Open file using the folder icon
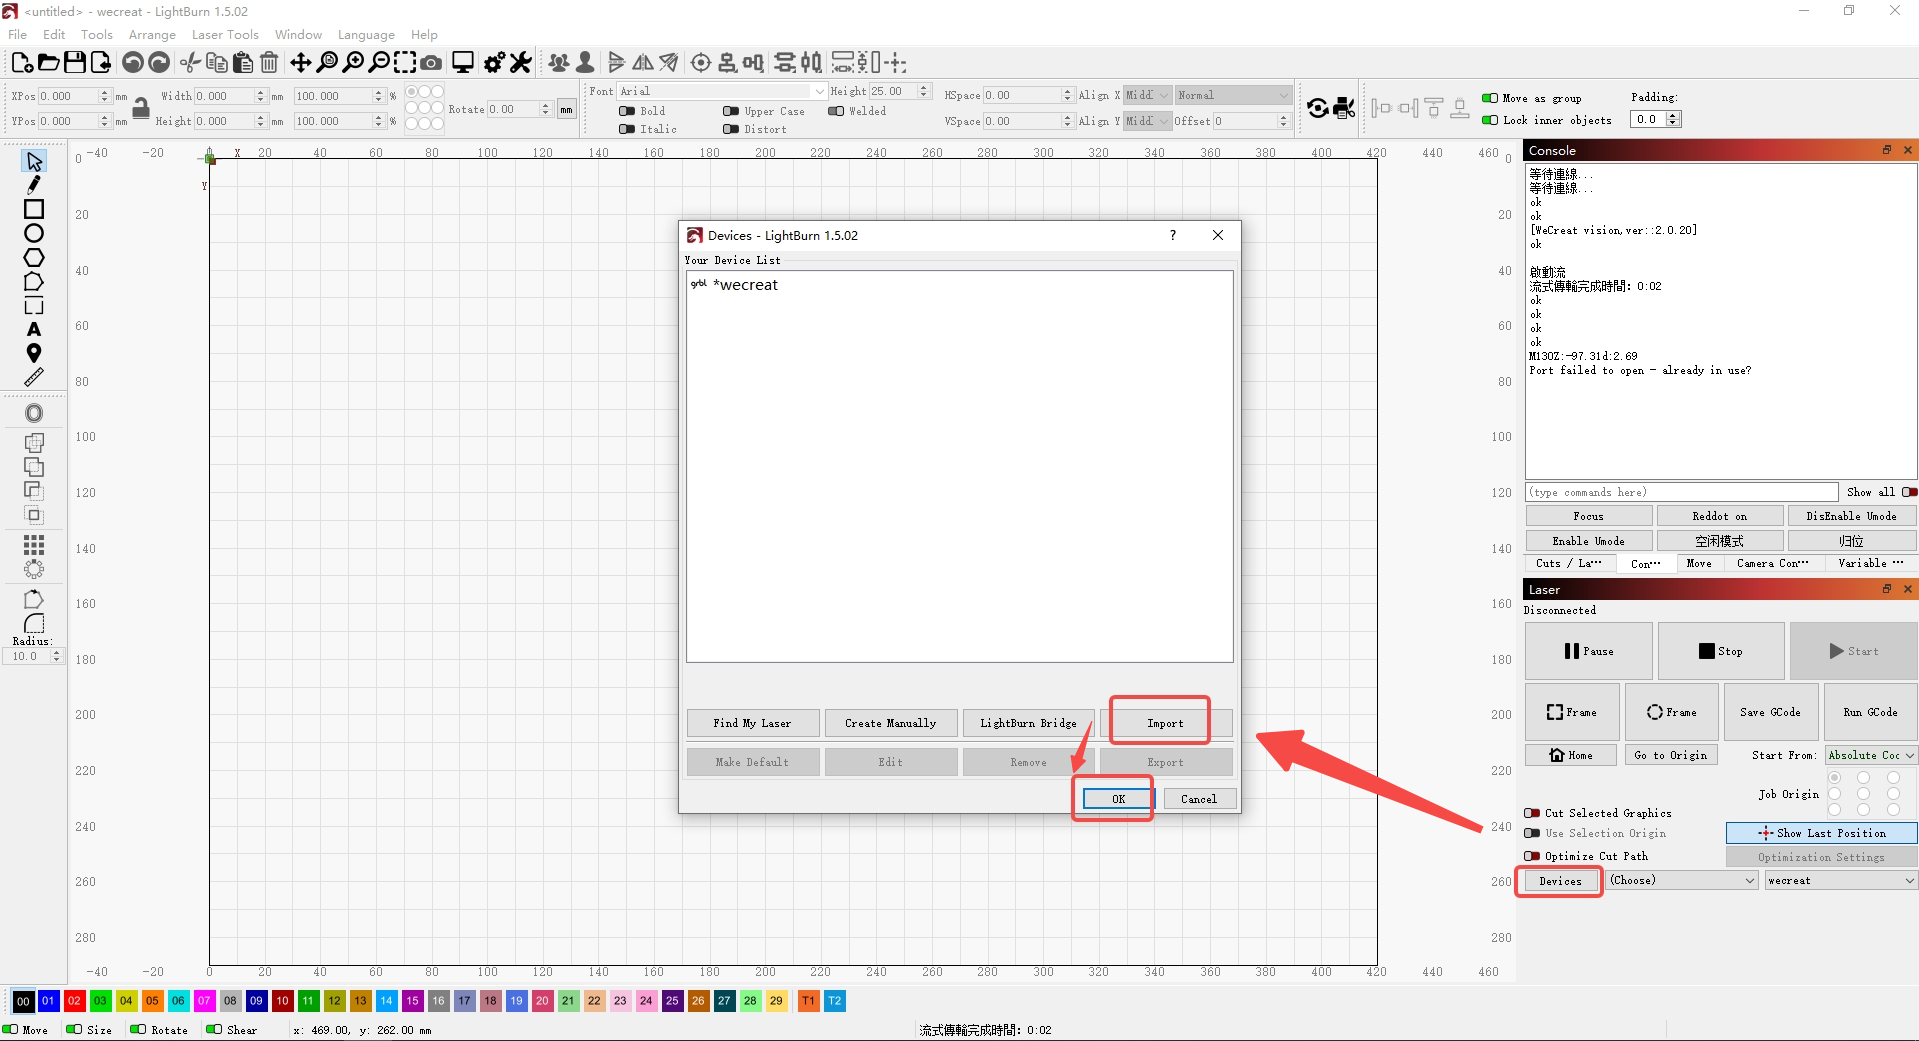Image resolution: width=1919 pixels, height=1041 pixels. [48, 63]
